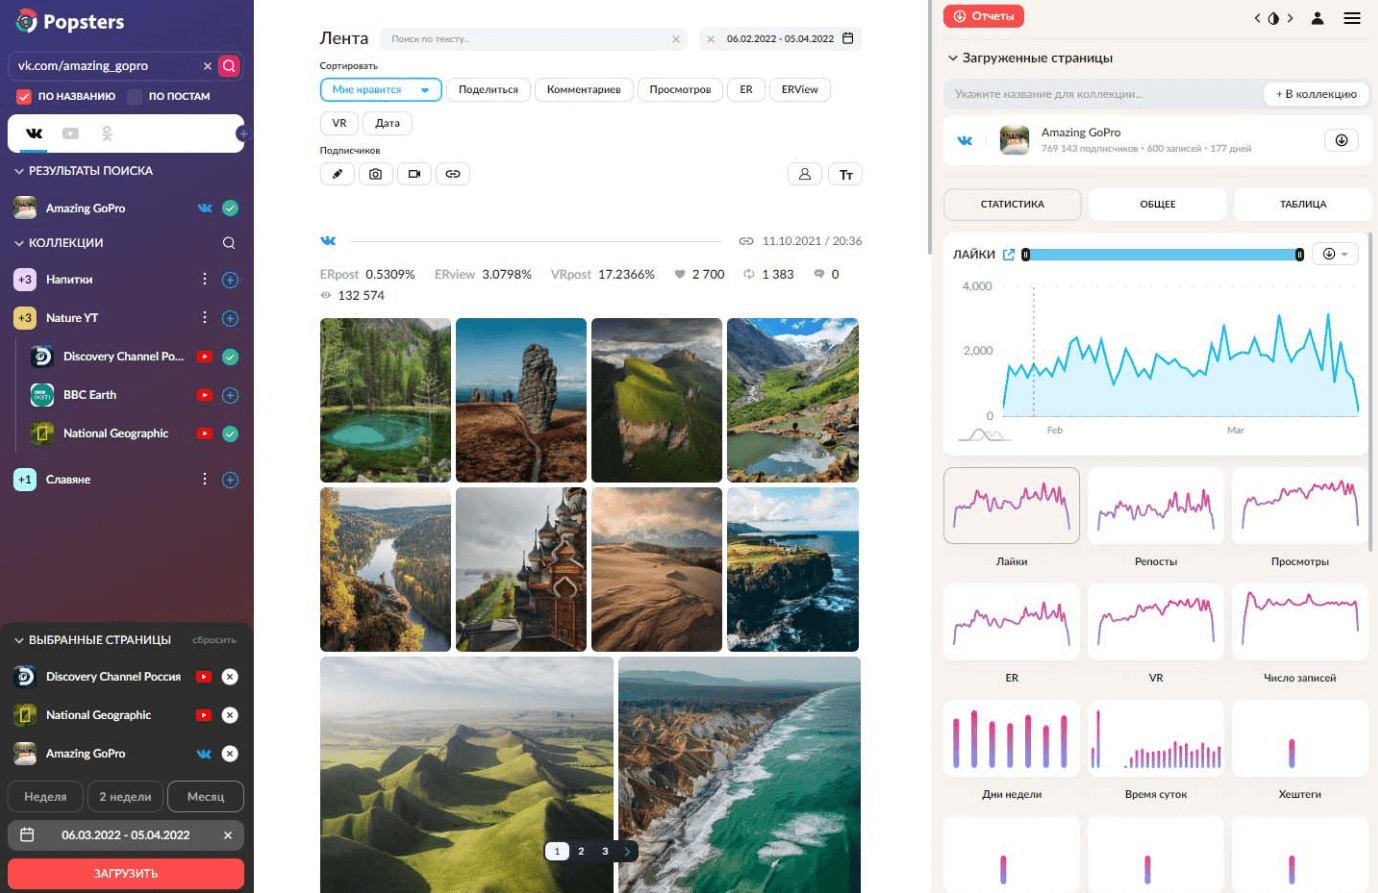Enable the По постам checkbox
Viewport: 1378px width, 893px height.
(135, 96)
